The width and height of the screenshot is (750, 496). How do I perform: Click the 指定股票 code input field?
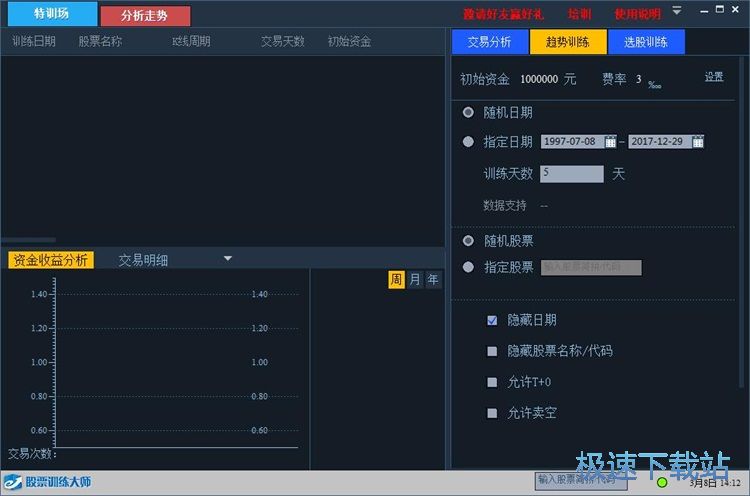pos(591,267)
